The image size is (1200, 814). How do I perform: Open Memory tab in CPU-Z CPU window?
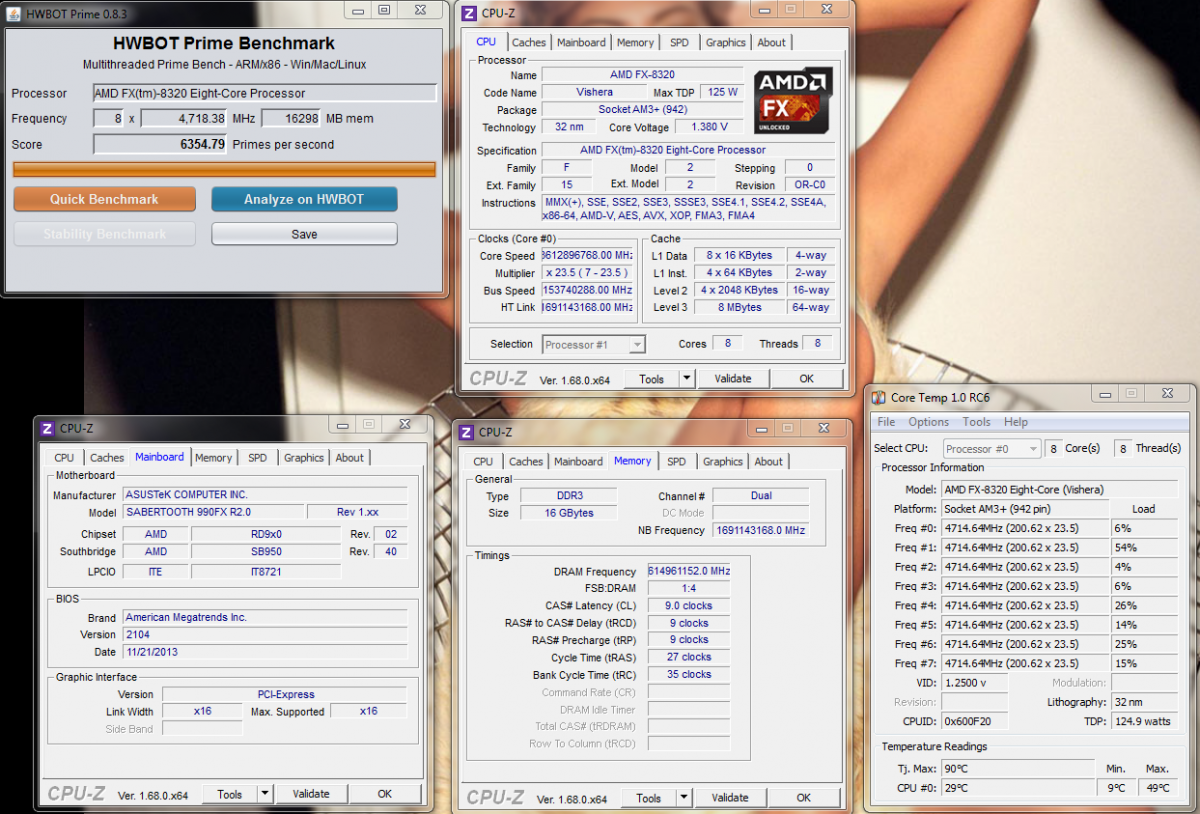coord(635,42)
